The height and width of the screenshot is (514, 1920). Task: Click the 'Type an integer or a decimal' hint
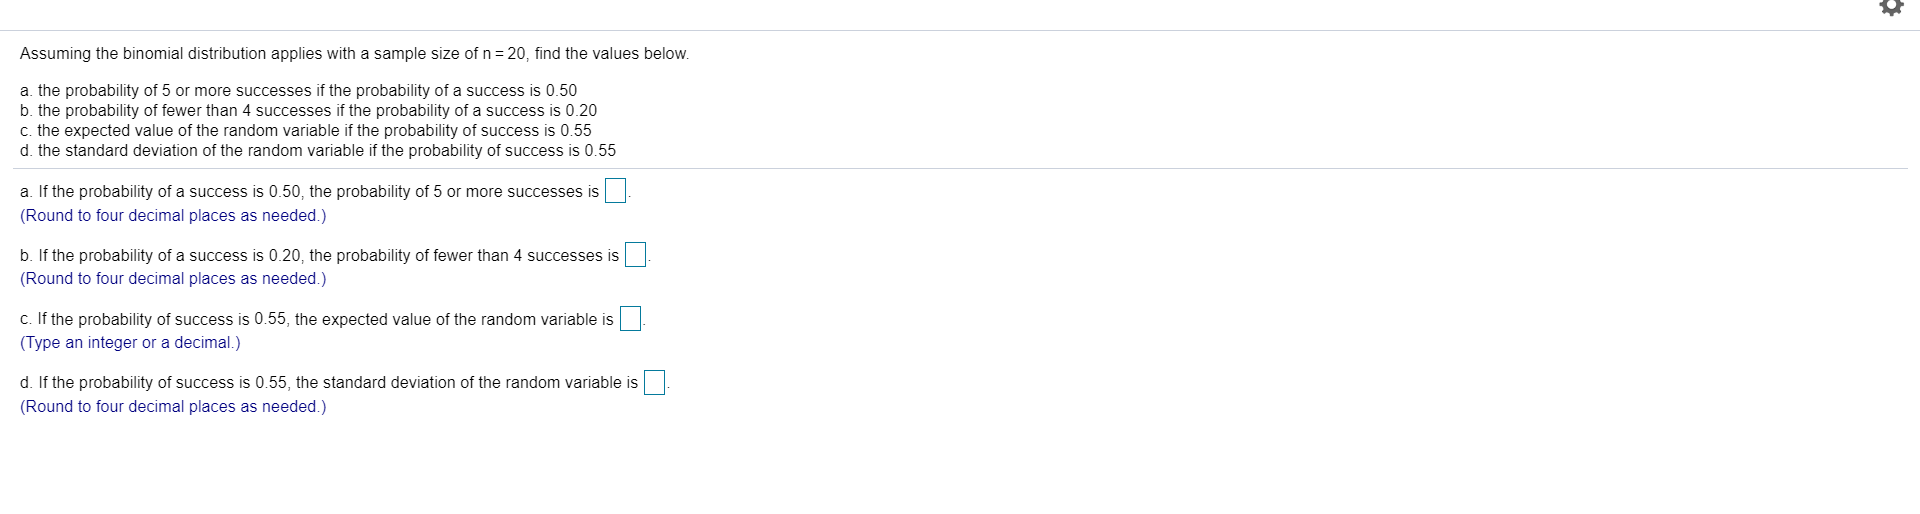pos(130,343)
